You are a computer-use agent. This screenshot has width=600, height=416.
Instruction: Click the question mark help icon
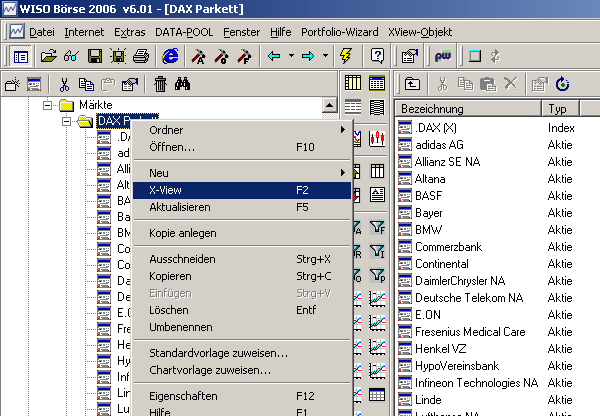(377, 56)
